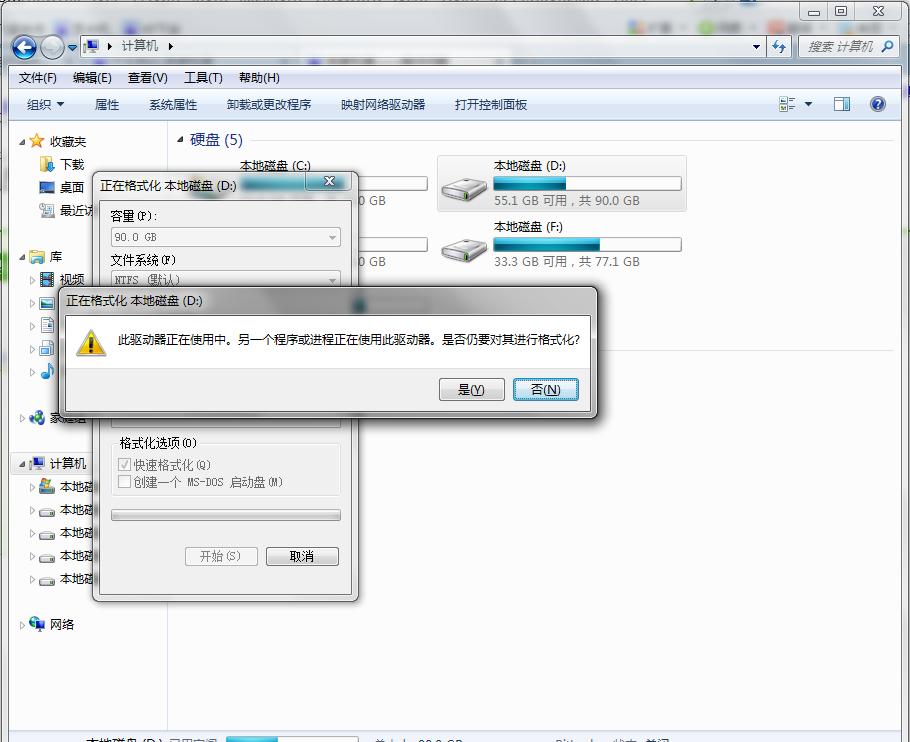The height and width of the screenshot is (742, 910).
Task: Click the change view icon
Action: point(787,104)
